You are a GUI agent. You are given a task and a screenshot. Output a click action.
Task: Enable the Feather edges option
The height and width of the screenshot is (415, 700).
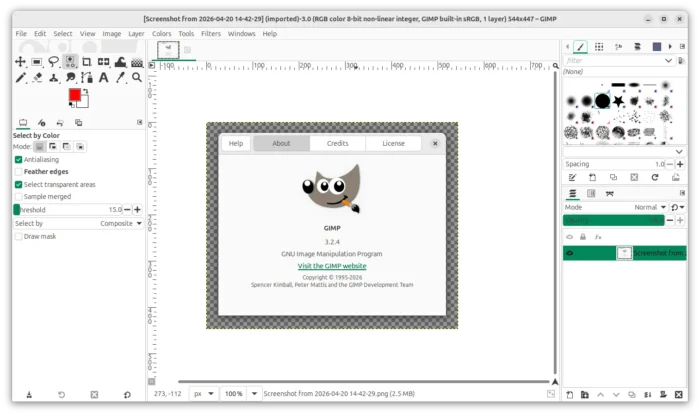pyautogui.click(x=18, y=172)
